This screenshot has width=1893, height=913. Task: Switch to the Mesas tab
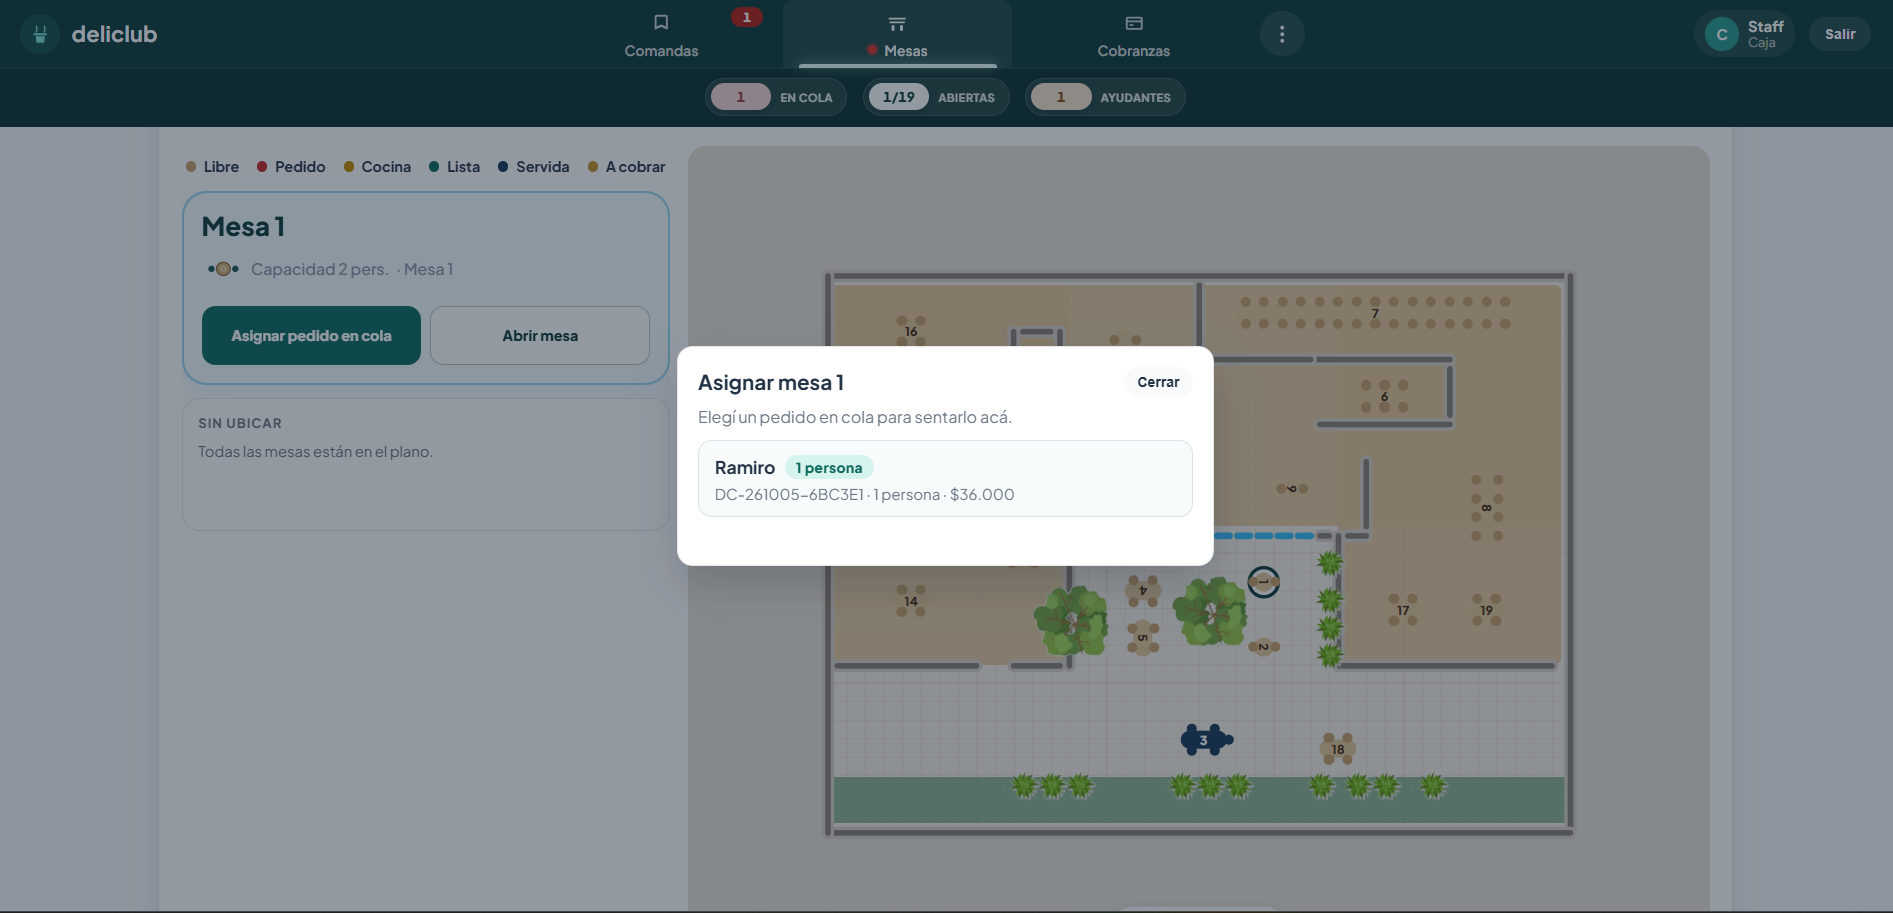(897, 35)
